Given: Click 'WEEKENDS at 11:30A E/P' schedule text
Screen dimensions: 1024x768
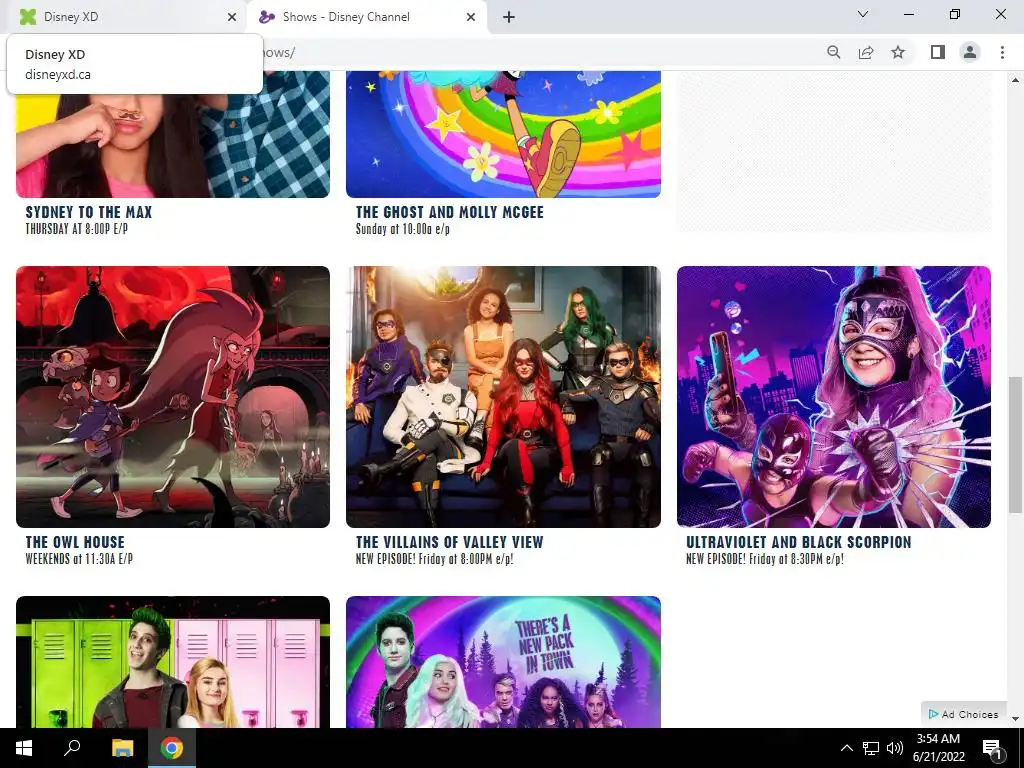Looking at the screenshot, I should pos(79,559).
